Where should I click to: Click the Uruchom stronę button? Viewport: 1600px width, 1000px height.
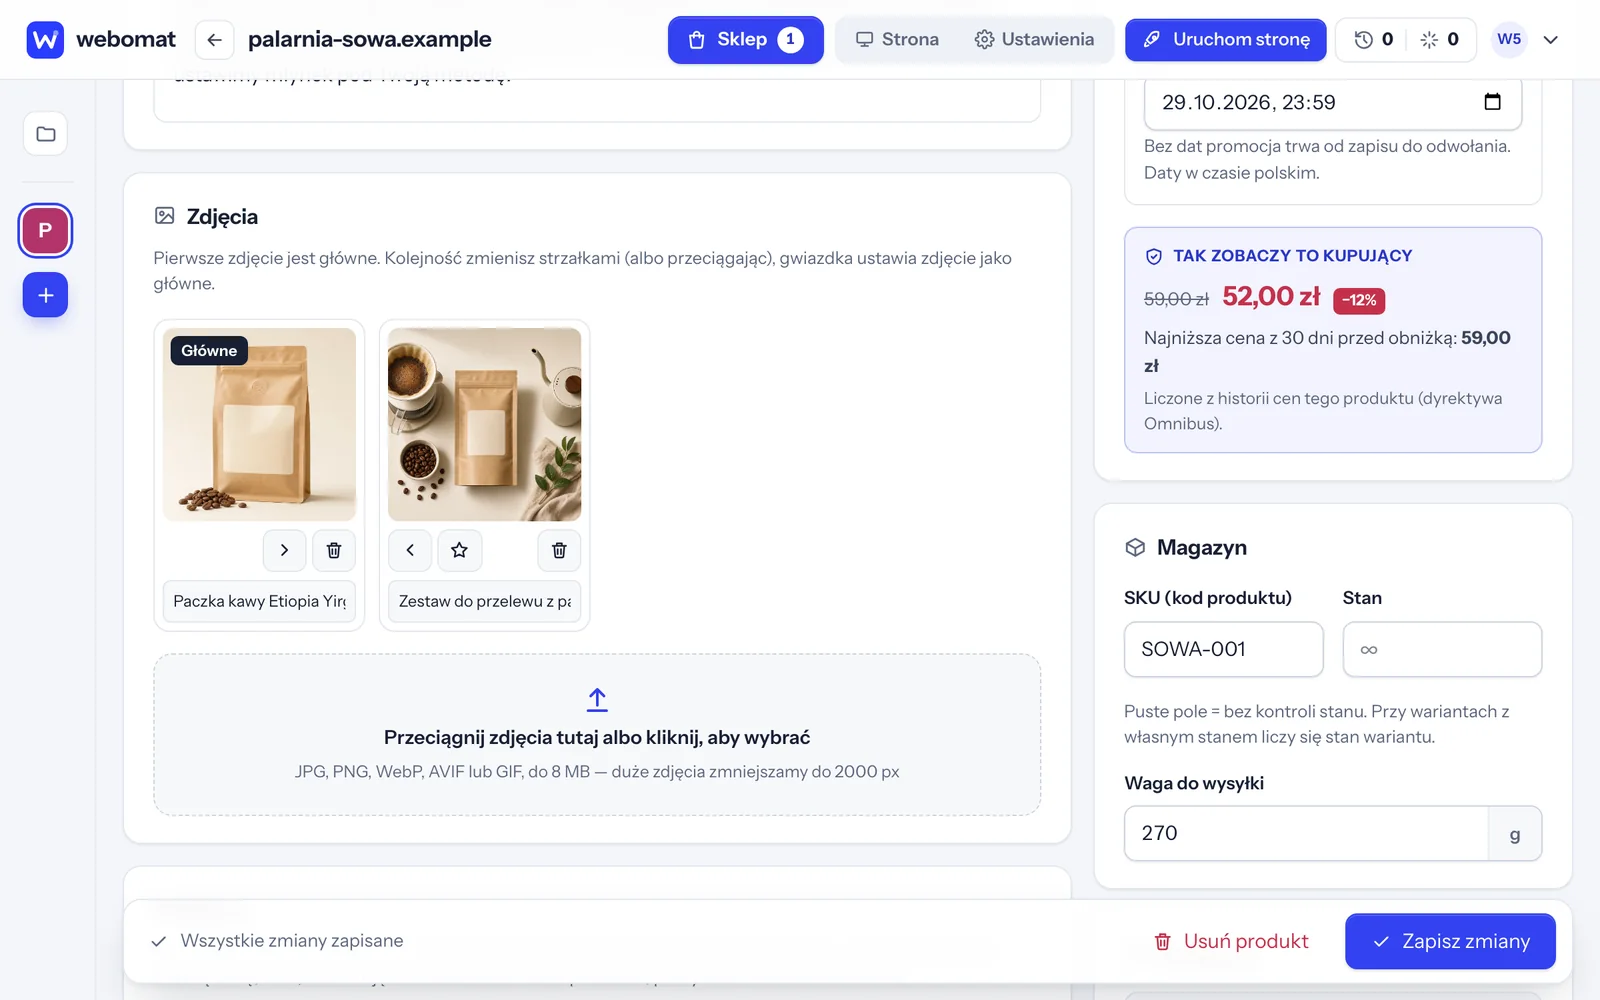[x=1226, y=40]
